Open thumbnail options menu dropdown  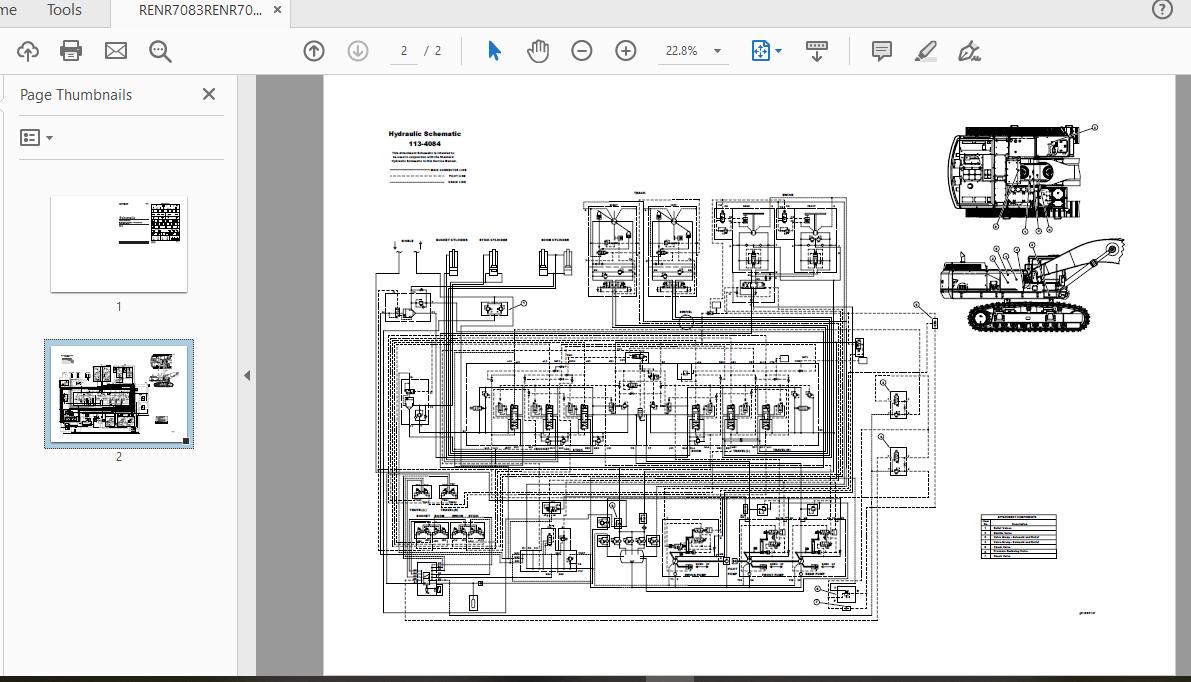click(37, 138)
